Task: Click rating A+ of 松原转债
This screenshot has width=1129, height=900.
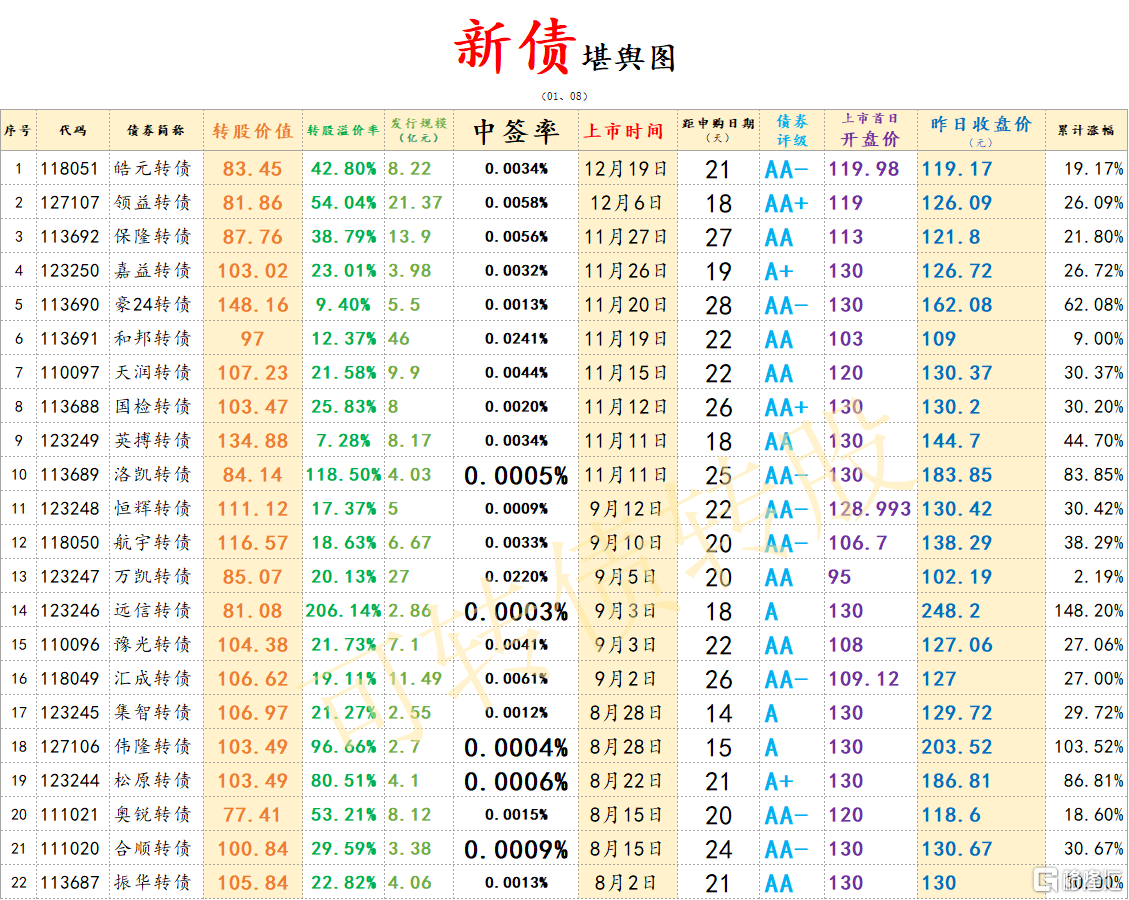Action: 779,781
